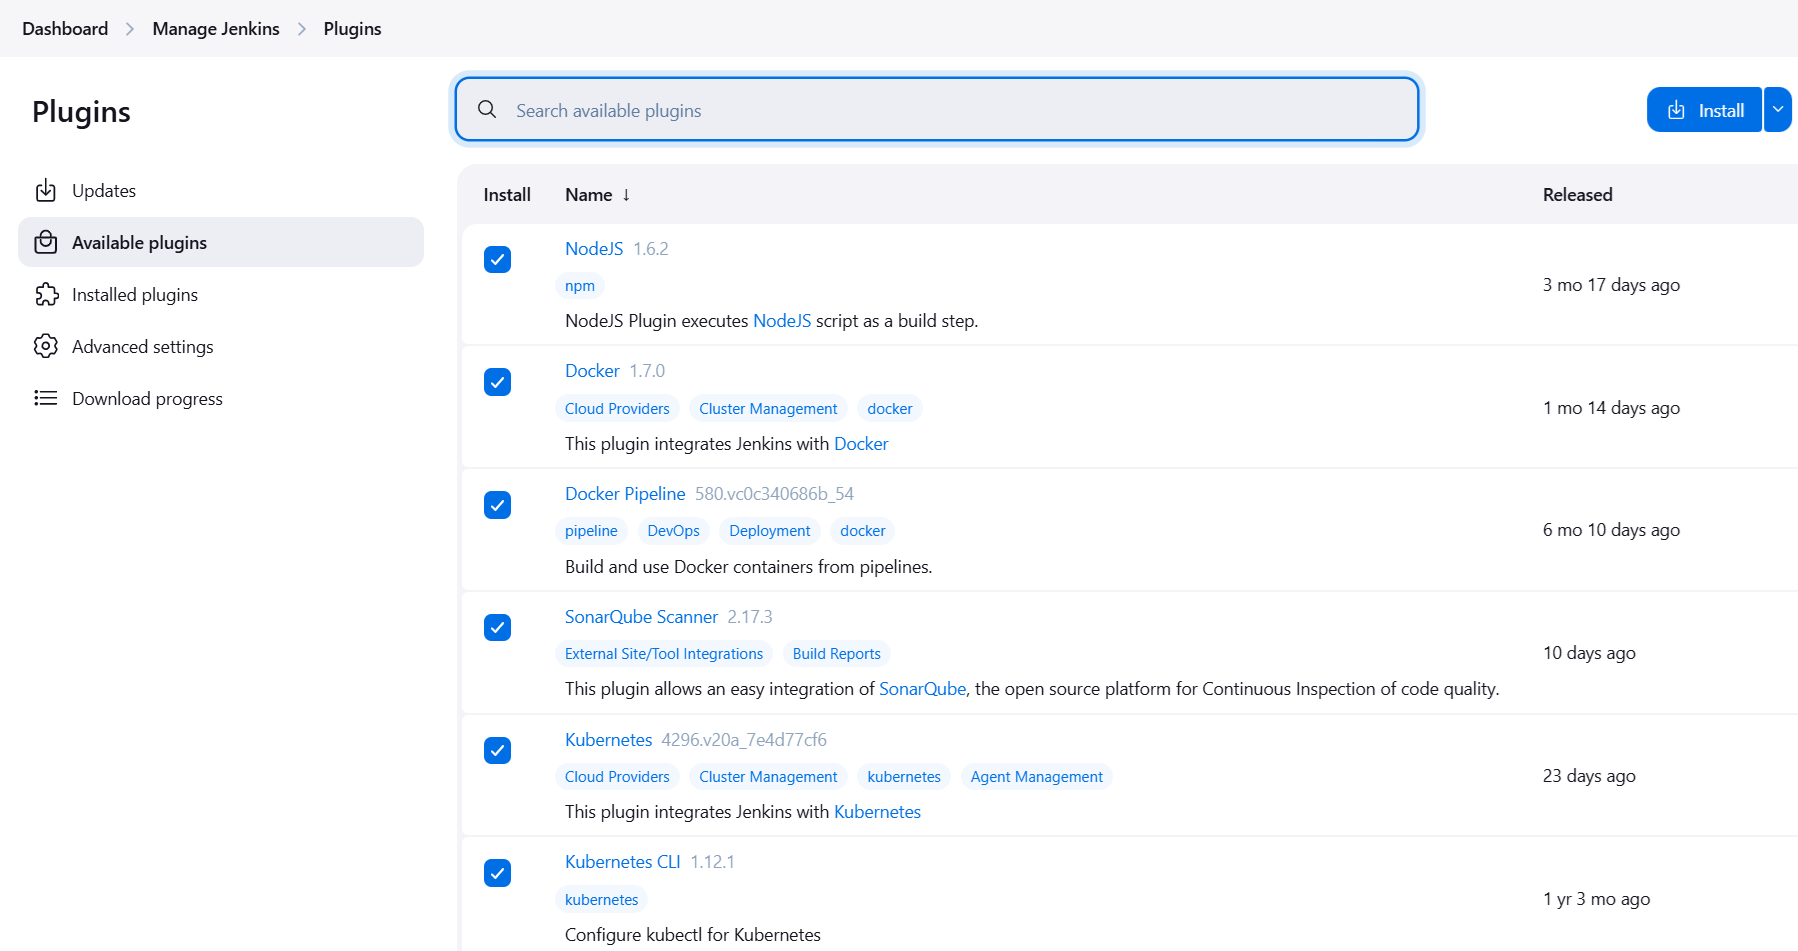Screen dimensions: 1798x951
Task: Open the NodeJS plugin title link
Action: point(594,249)
